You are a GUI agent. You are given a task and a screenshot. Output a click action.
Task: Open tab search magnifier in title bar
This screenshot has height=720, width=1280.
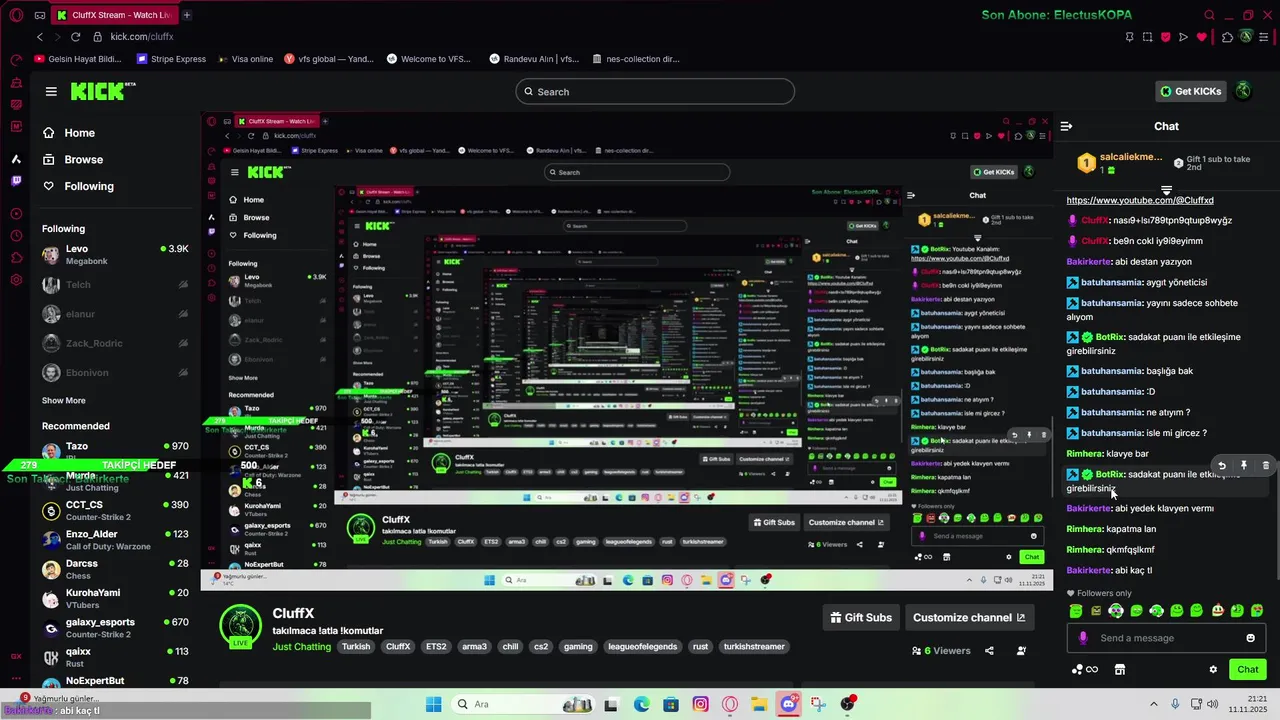point(1209,15)
